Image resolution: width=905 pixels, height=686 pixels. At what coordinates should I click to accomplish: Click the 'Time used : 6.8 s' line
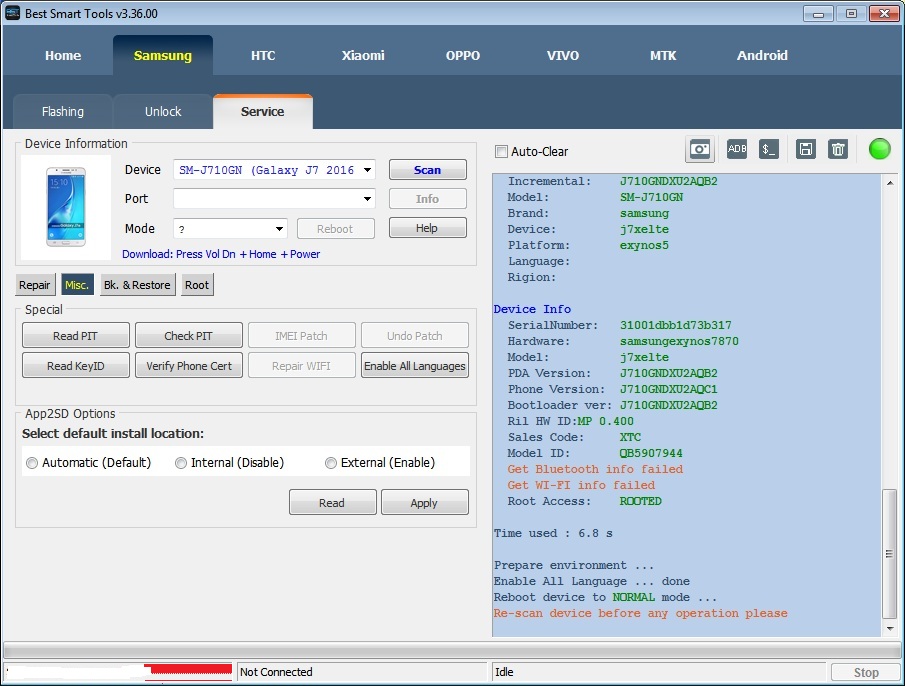pyautogui.click(x=553, y=533)
